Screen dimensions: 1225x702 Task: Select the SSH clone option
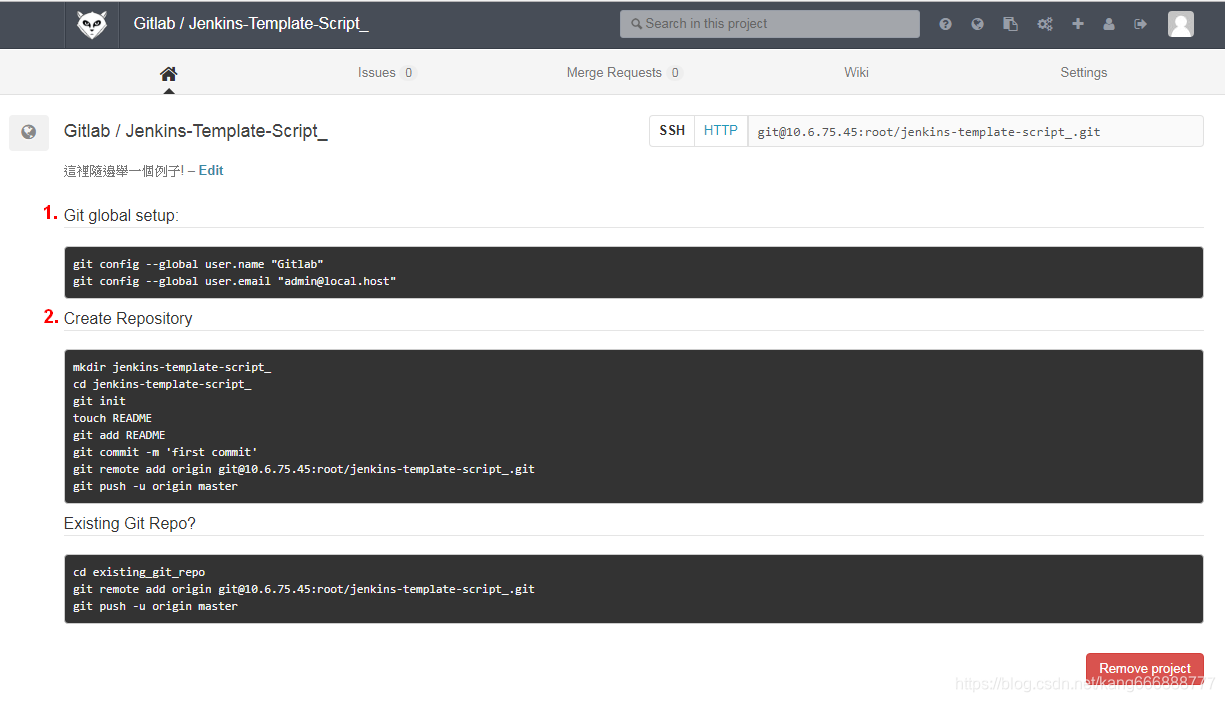click(x=672, y=131)
